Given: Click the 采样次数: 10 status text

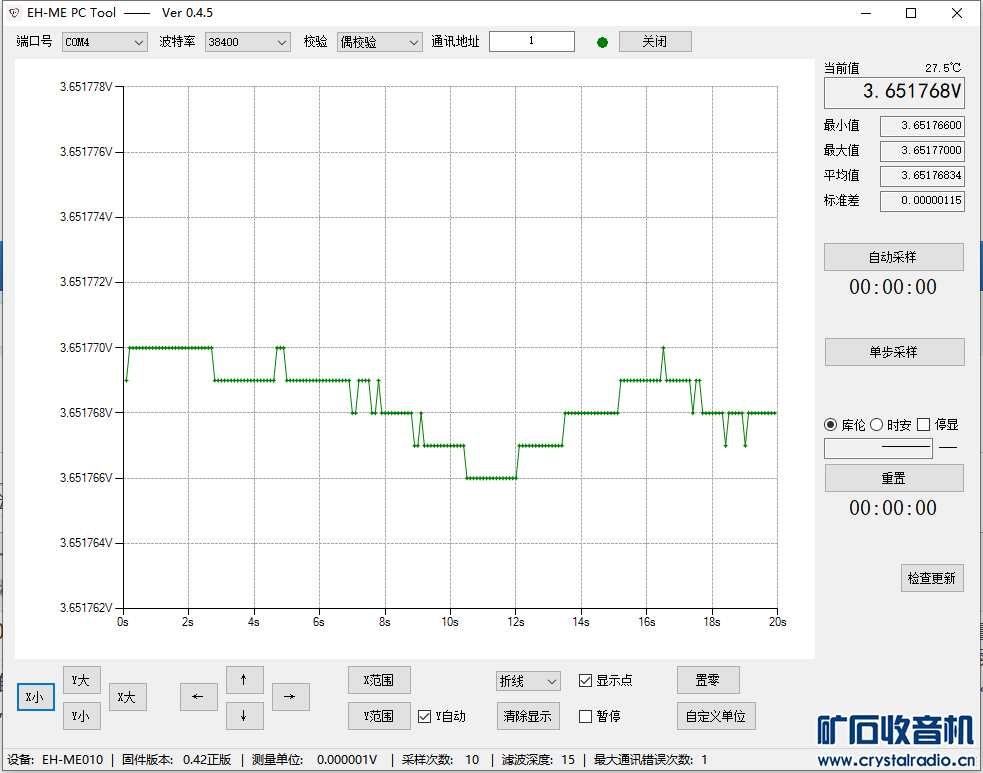Looking at the screenshot, I should pos(441,760).
